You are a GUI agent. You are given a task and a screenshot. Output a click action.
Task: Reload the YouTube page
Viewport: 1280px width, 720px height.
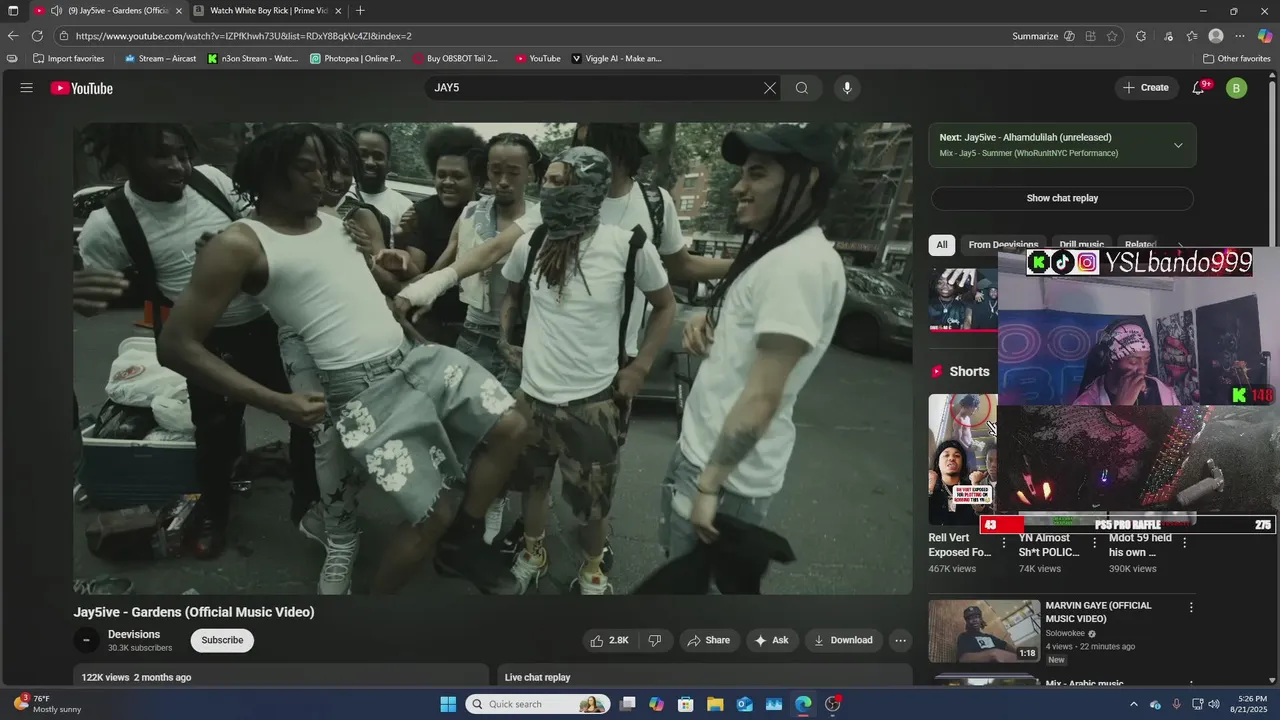pos(37,36)
